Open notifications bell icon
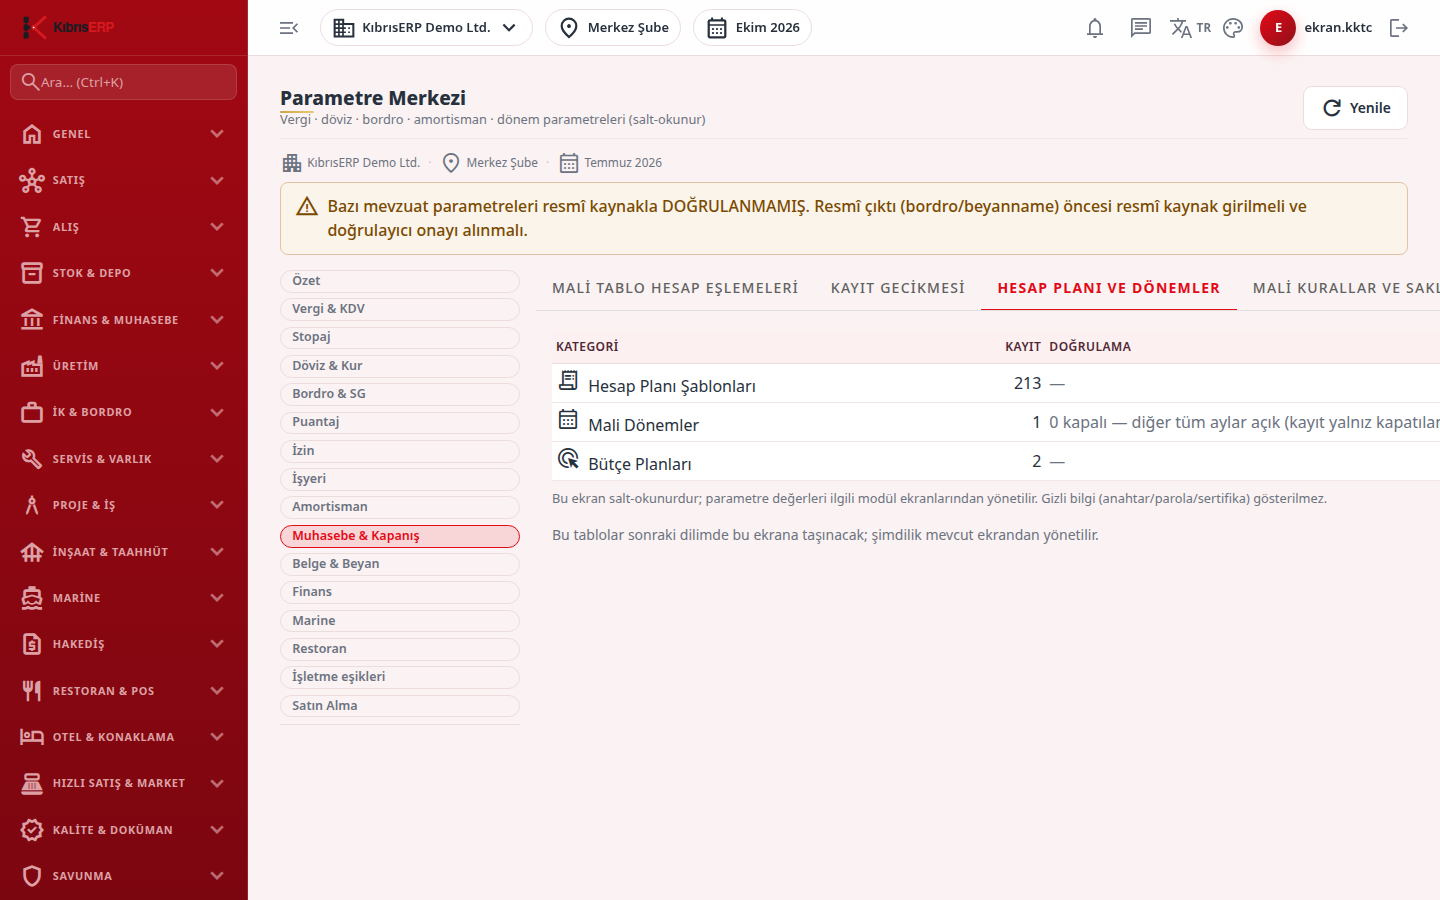Screen dimensions: 1440x900 [x=1095, y=28]
